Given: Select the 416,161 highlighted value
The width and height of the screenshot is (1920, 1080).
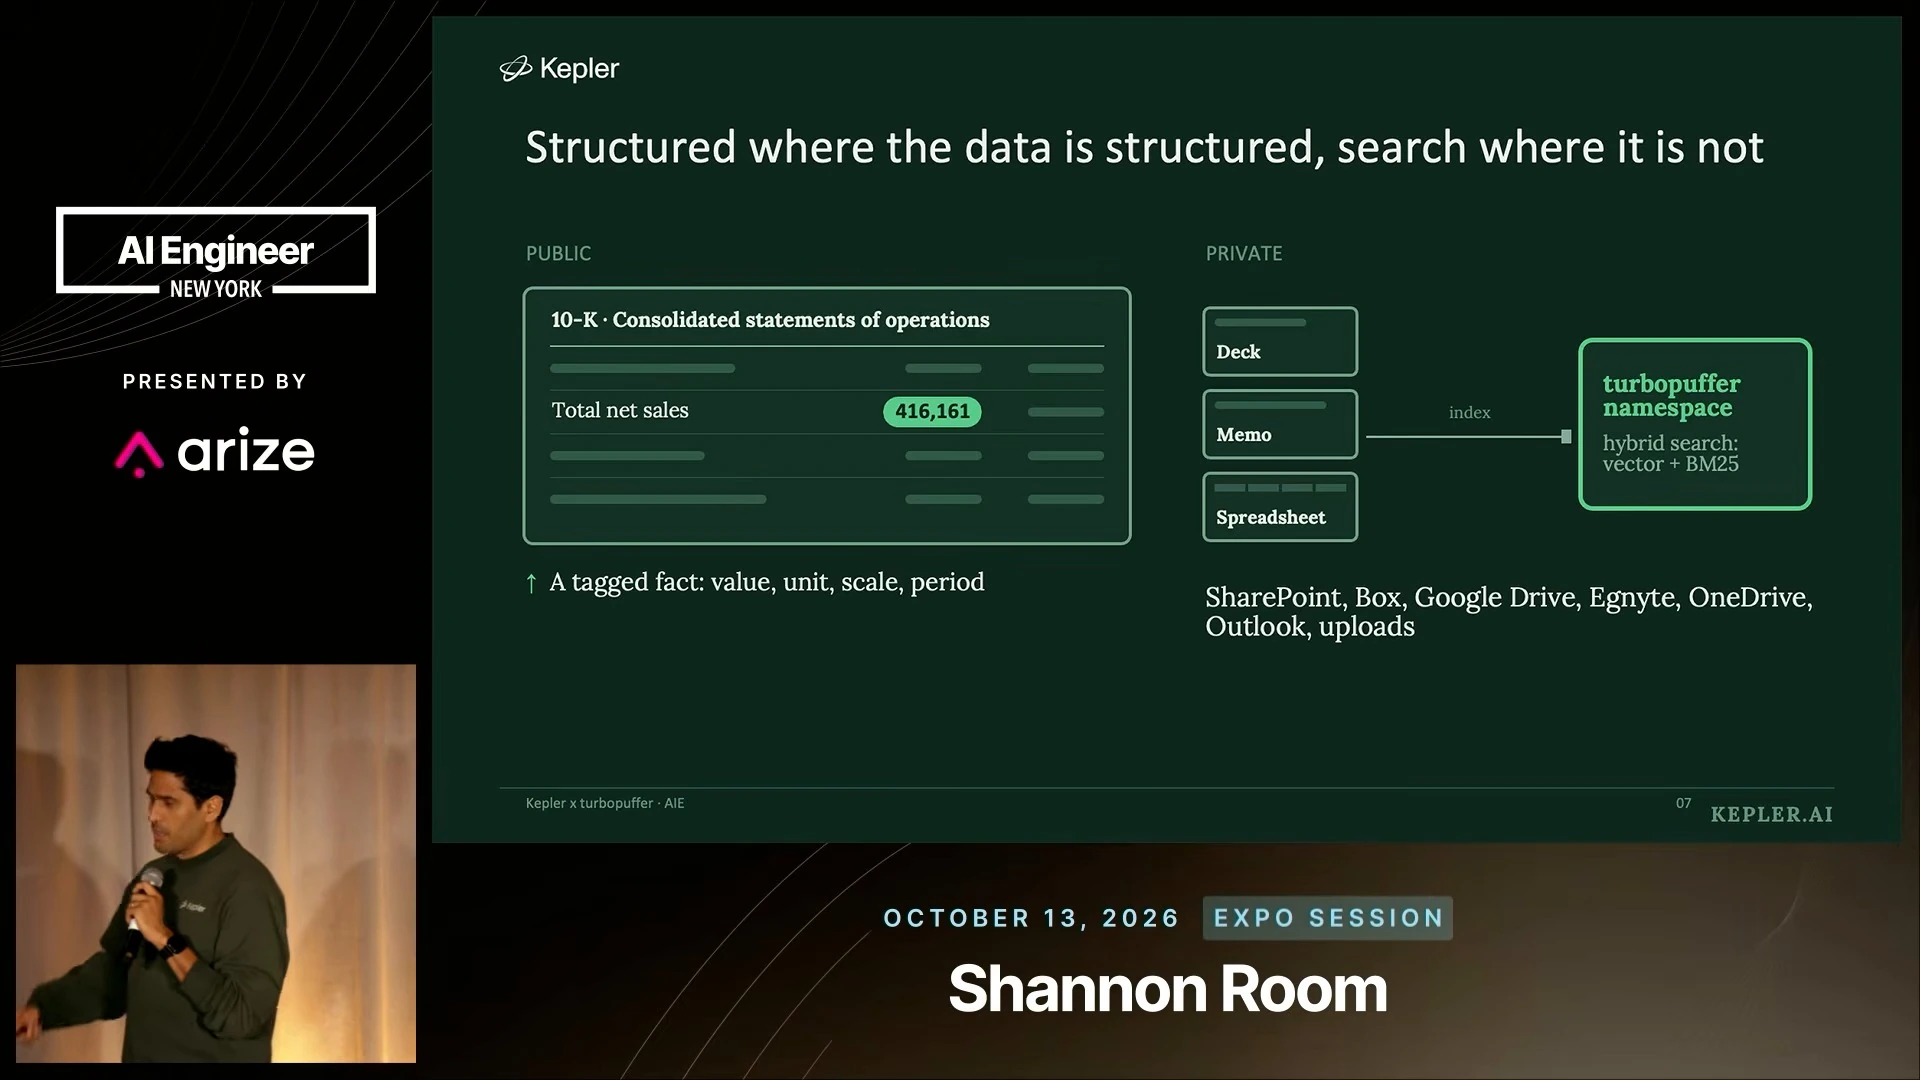Looking at the screenshot, I should tap(932, 411).
